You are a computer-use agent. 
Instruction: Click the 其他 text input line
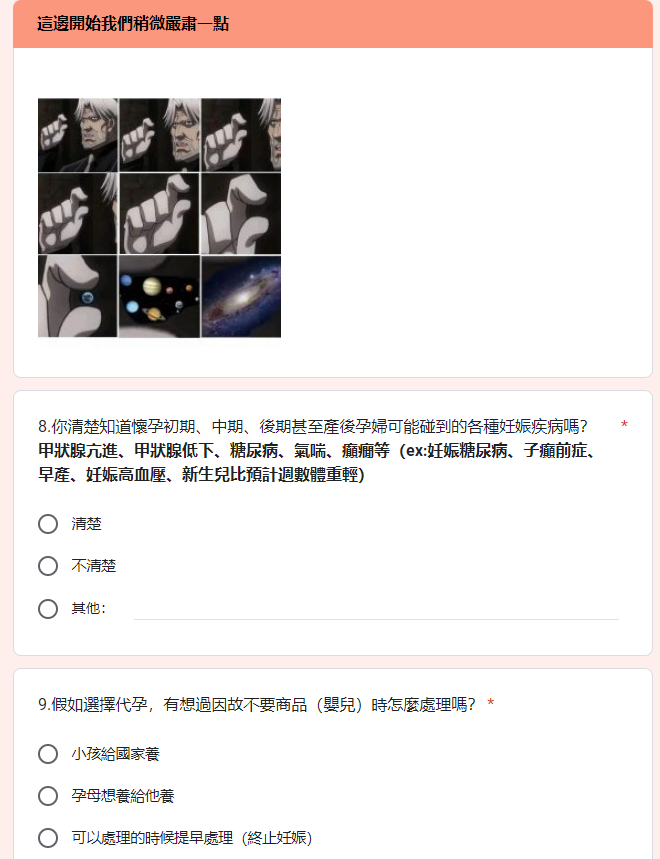376,609
